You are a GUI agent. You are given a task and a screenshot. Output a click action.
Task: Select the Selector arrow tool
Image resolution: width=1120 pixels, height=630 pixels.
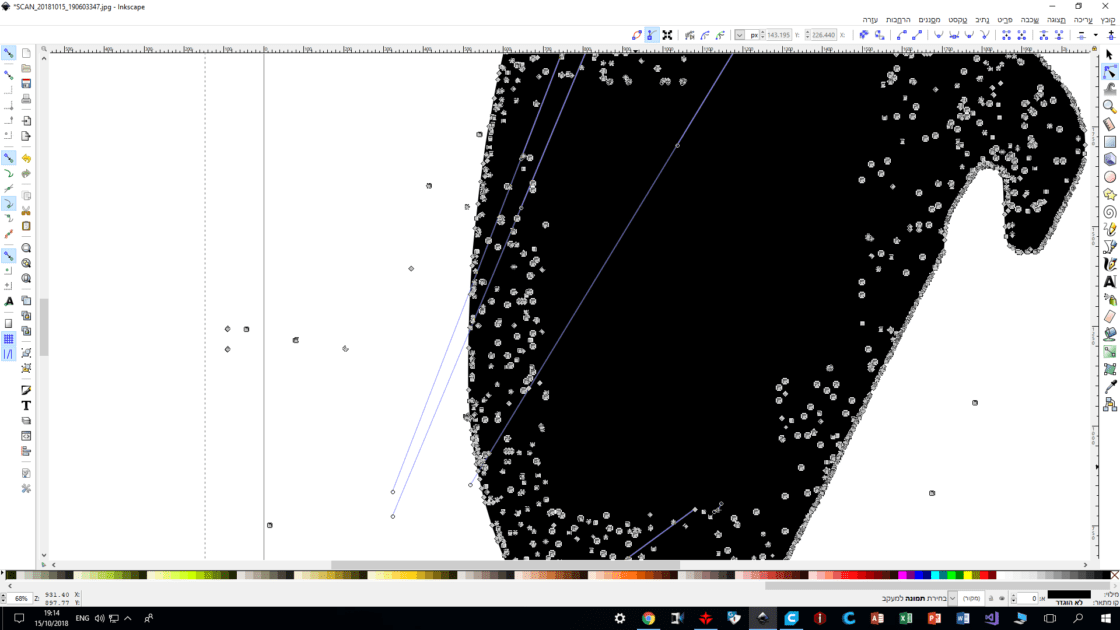(x=1109, y=54)
